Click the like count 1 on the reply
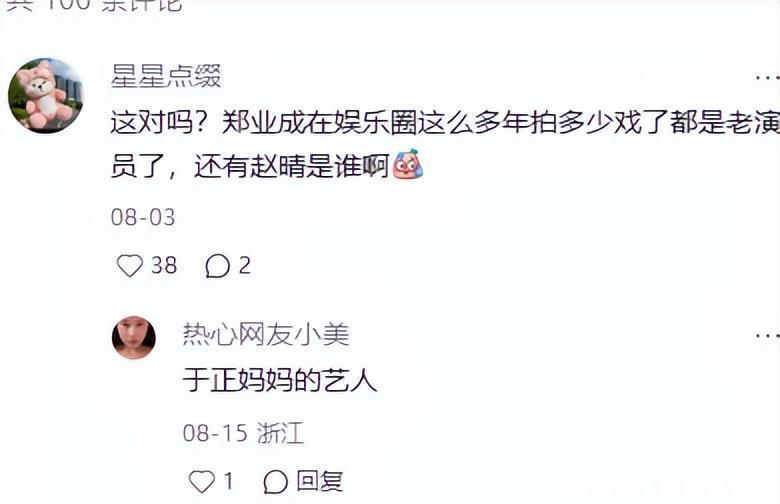The height and width of the screenshot is (504, 780). (228, 481)
